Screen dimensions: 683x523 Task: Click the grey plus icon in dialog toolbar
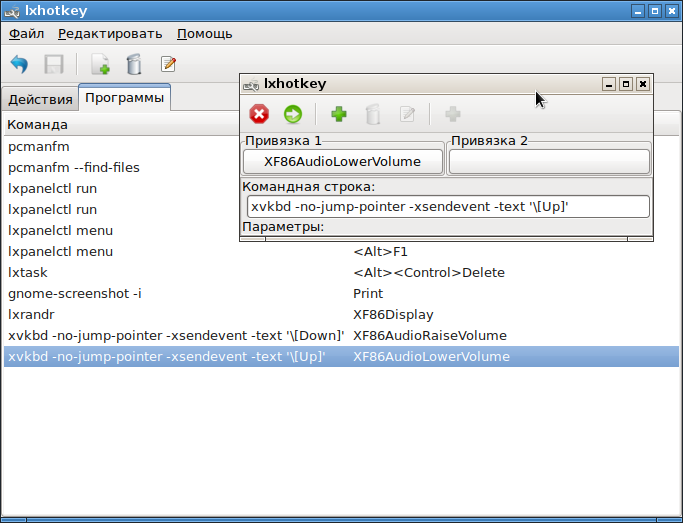tap(453, 114)
